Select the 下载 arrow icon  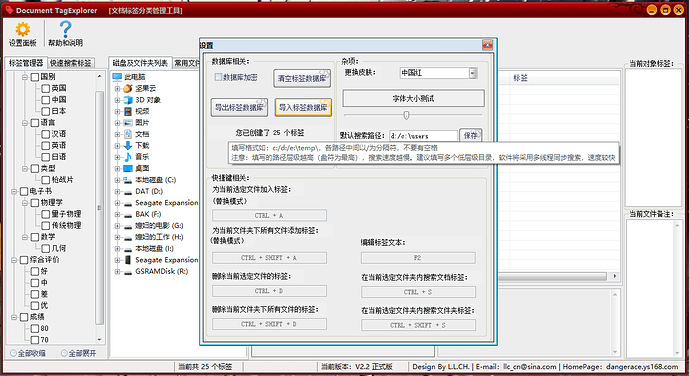[127, 145]
